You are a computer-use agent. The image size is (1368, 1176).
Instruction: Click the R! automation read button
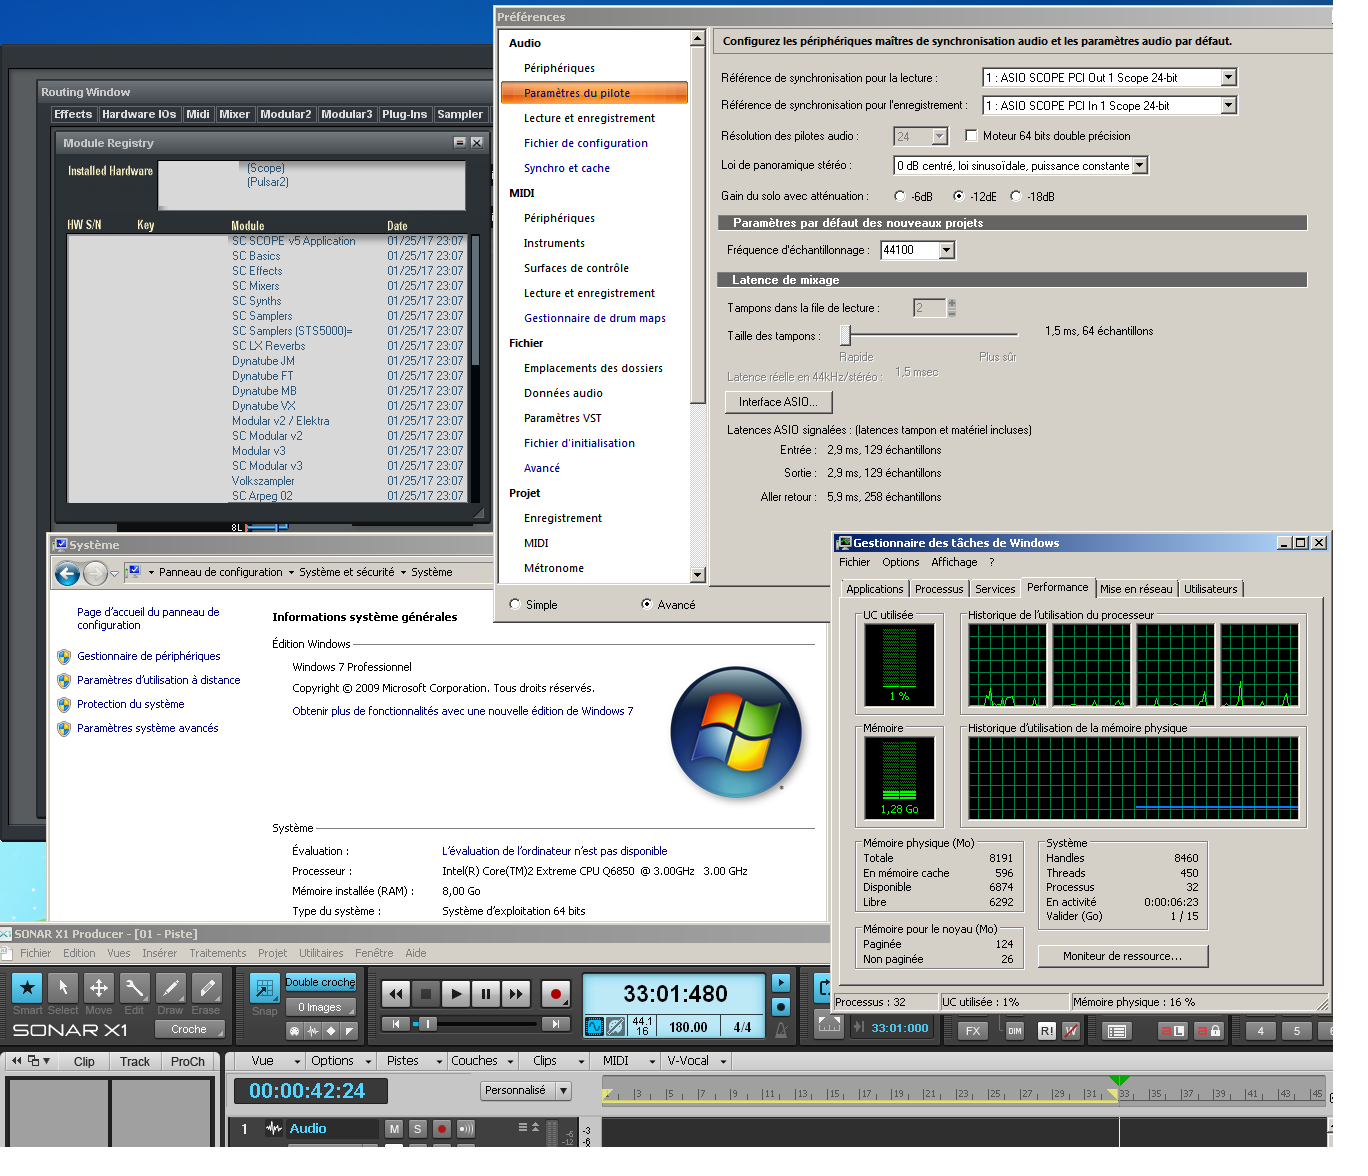pos(1046,1031)
